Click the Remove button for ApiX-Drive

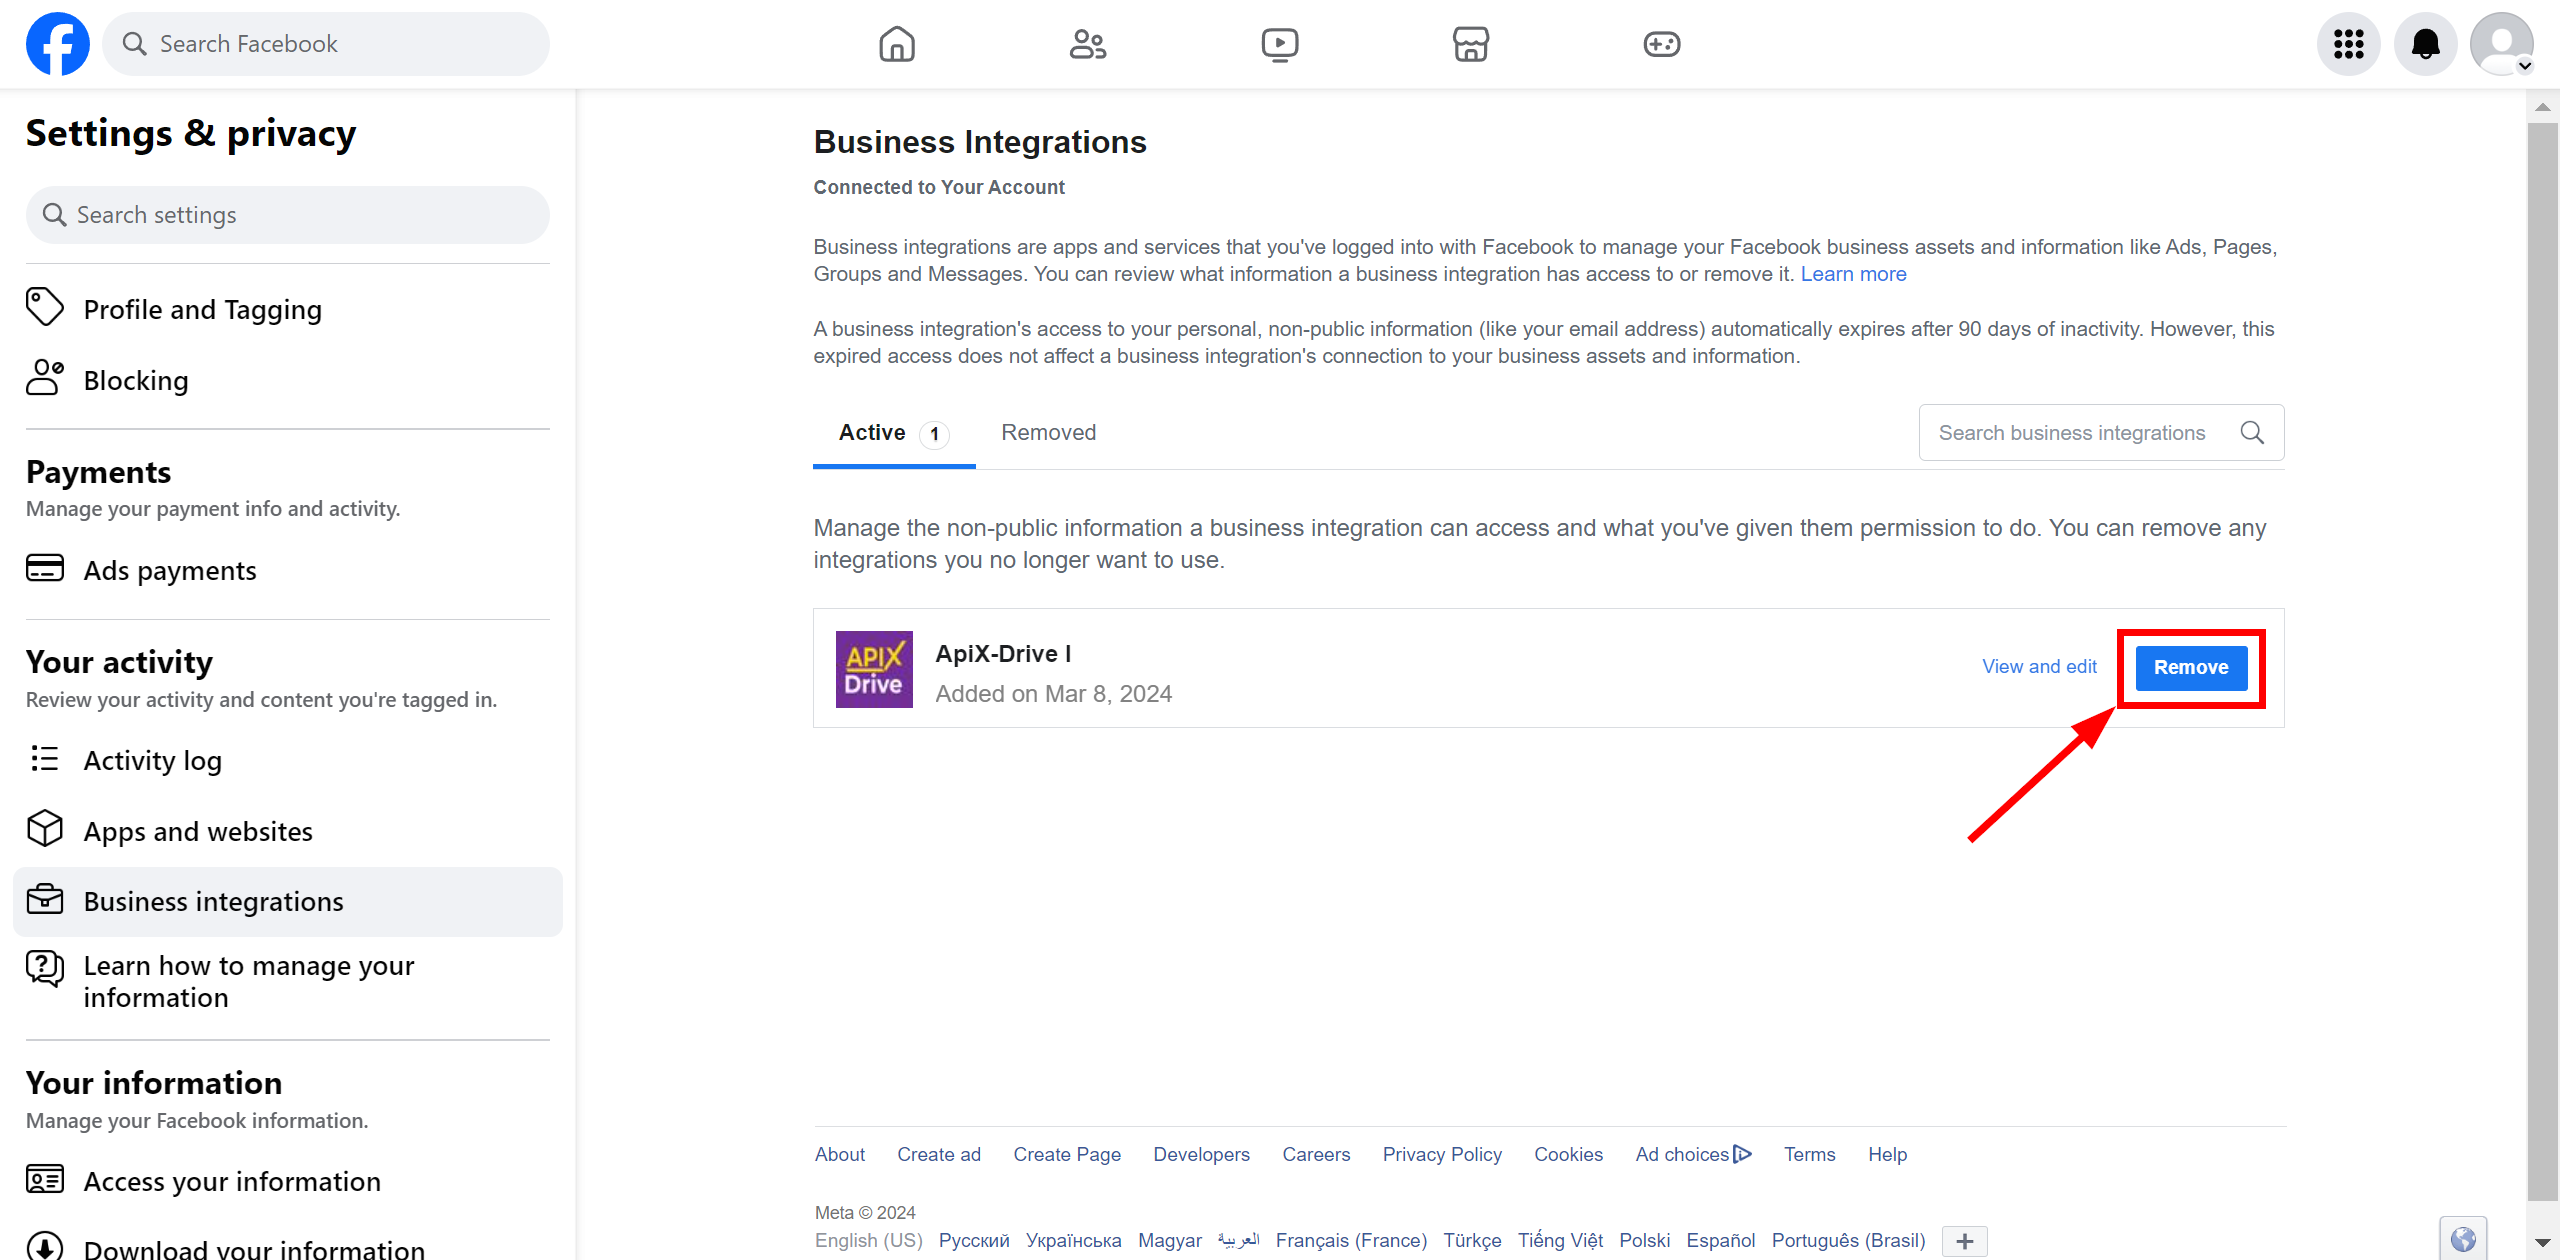click(2193, 666)
